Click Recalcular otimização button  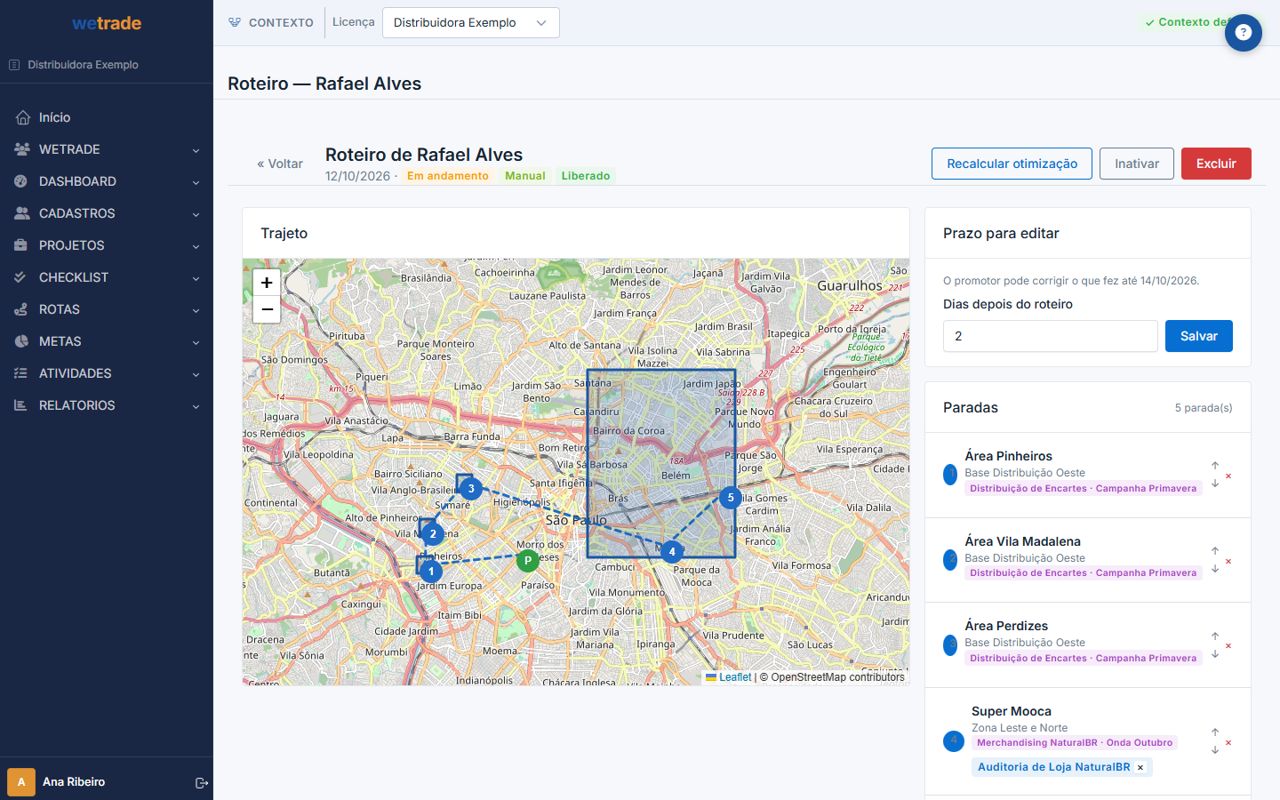pyautogui.click(x=1012, y=164)
